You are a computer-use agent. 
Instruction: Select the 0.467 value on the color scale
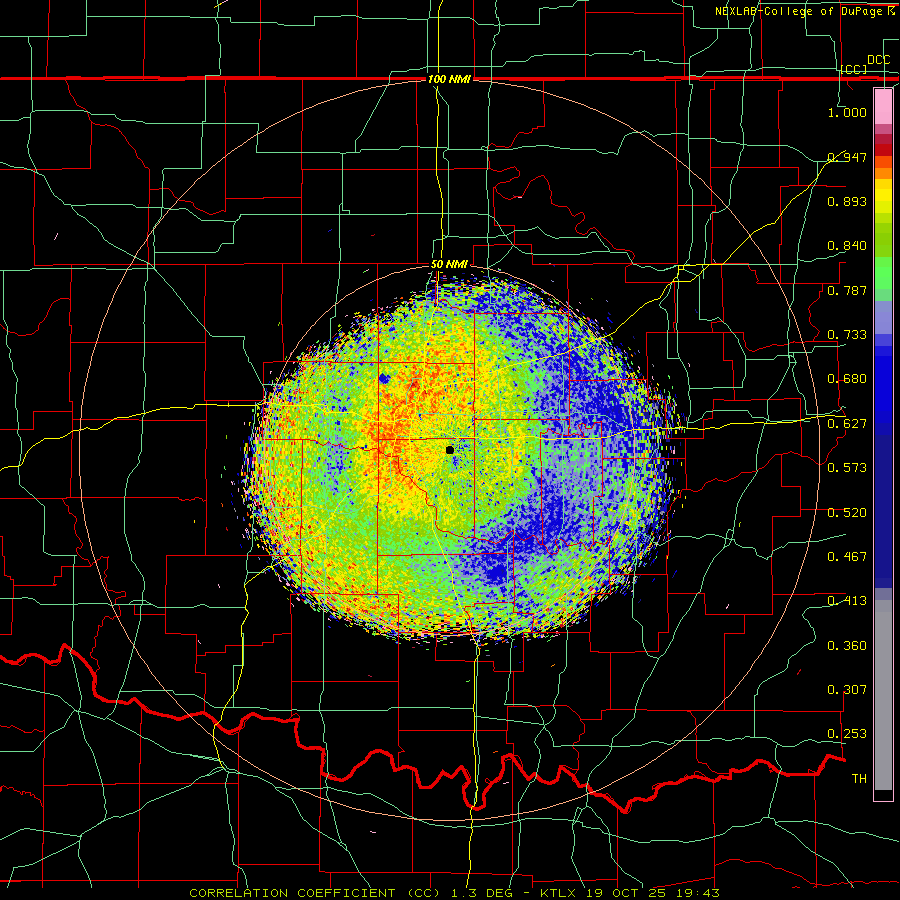coord(847,557)
